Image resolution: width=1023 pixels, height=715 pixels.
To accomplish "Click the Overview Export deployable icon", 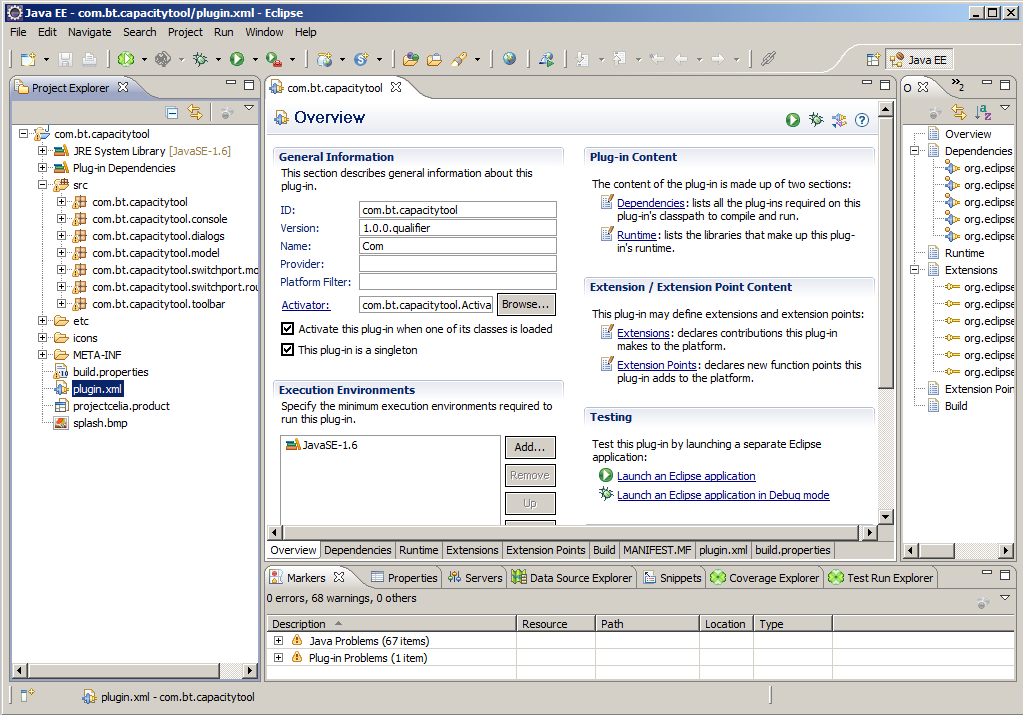I will [x=839, y=120].
